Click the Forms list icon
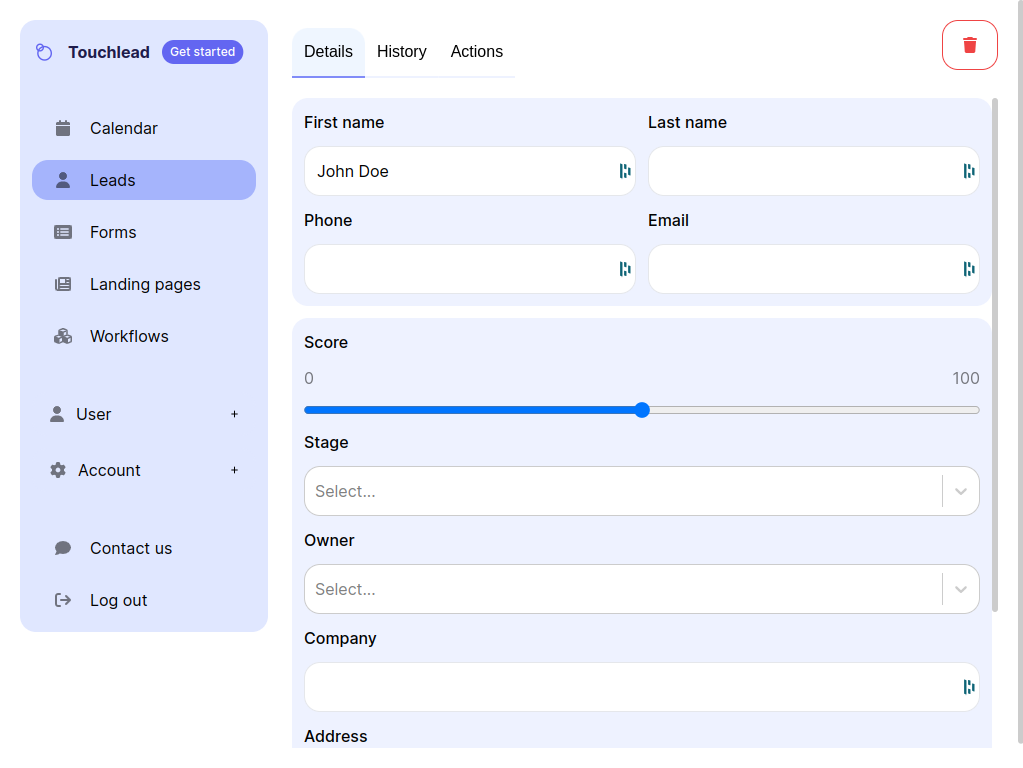This screenshot has height=768, width=1023. point(63,232)
